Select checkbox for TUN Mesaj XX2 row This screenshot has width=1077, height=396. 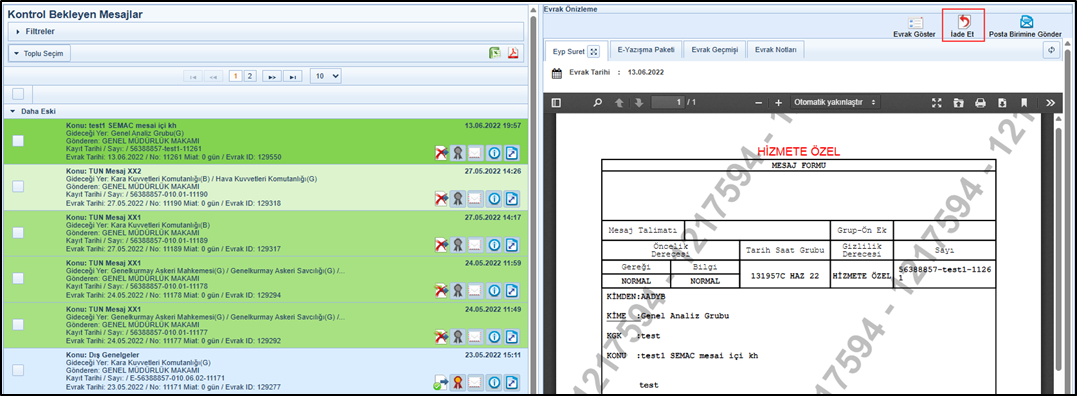coord(18,186)
